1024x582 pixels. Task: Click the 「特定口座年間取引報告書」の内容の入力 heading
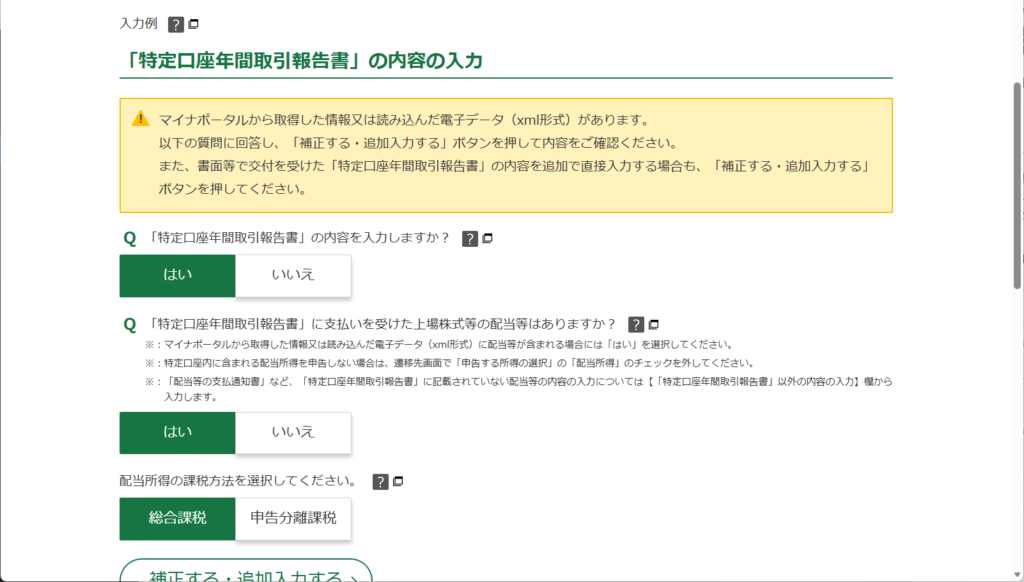(x=301, y=61)
